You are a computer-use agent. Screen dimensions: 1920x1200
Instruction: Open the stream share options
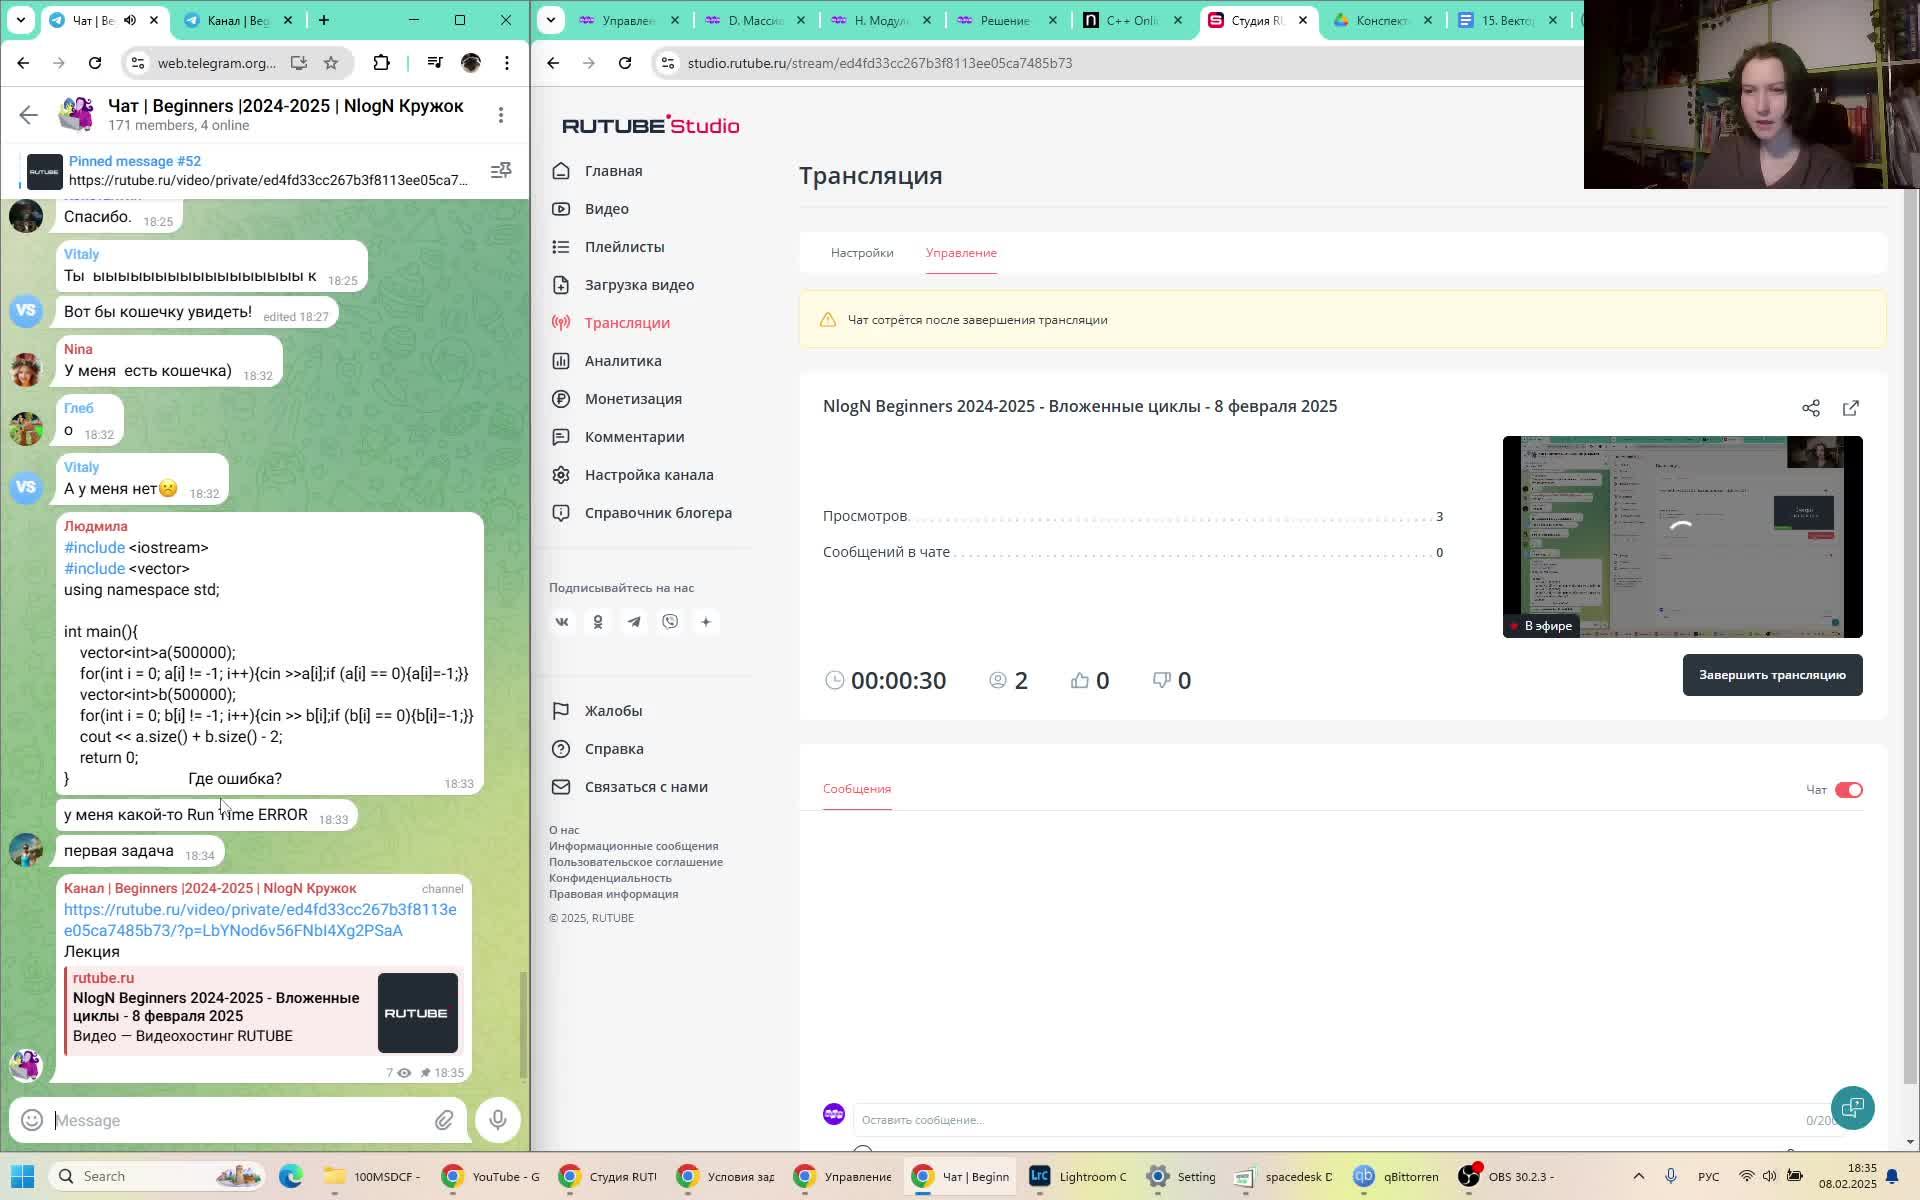coord(1811,408)
